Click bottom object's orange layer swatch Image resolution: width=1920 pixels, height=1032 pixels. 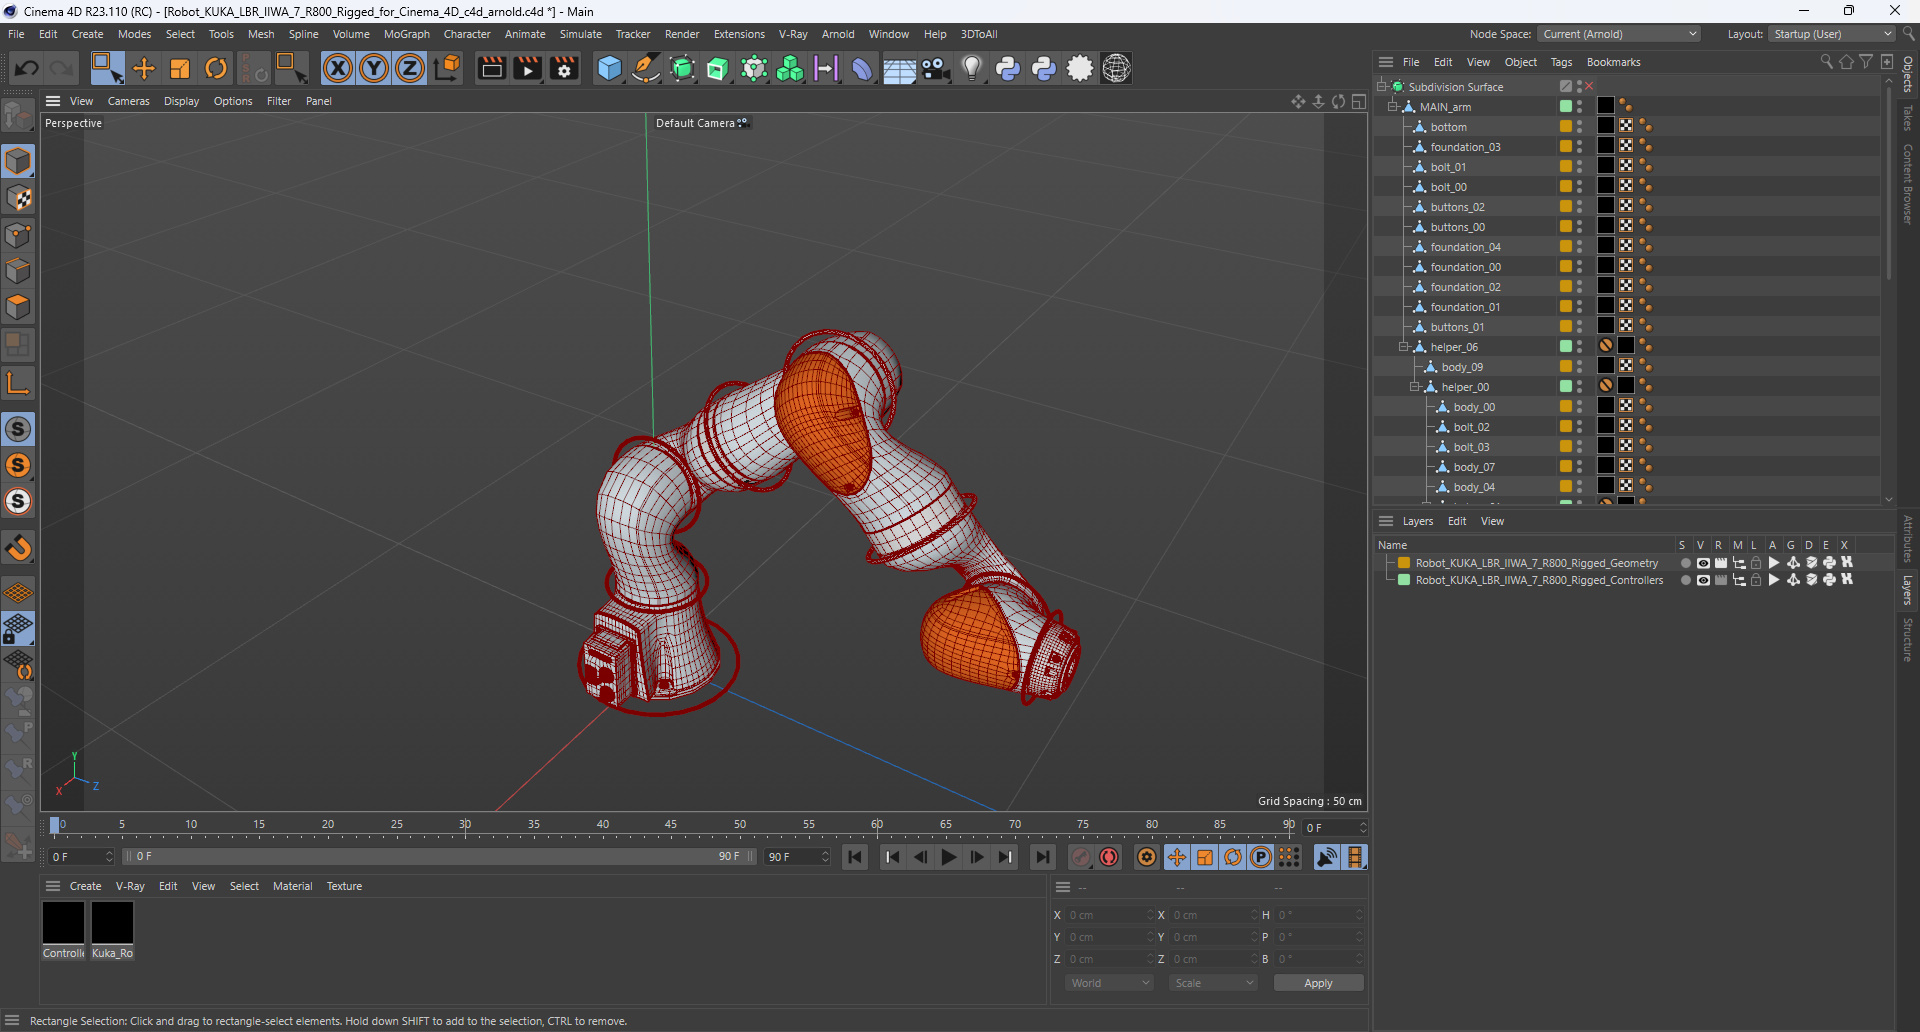click(1566, 126)
